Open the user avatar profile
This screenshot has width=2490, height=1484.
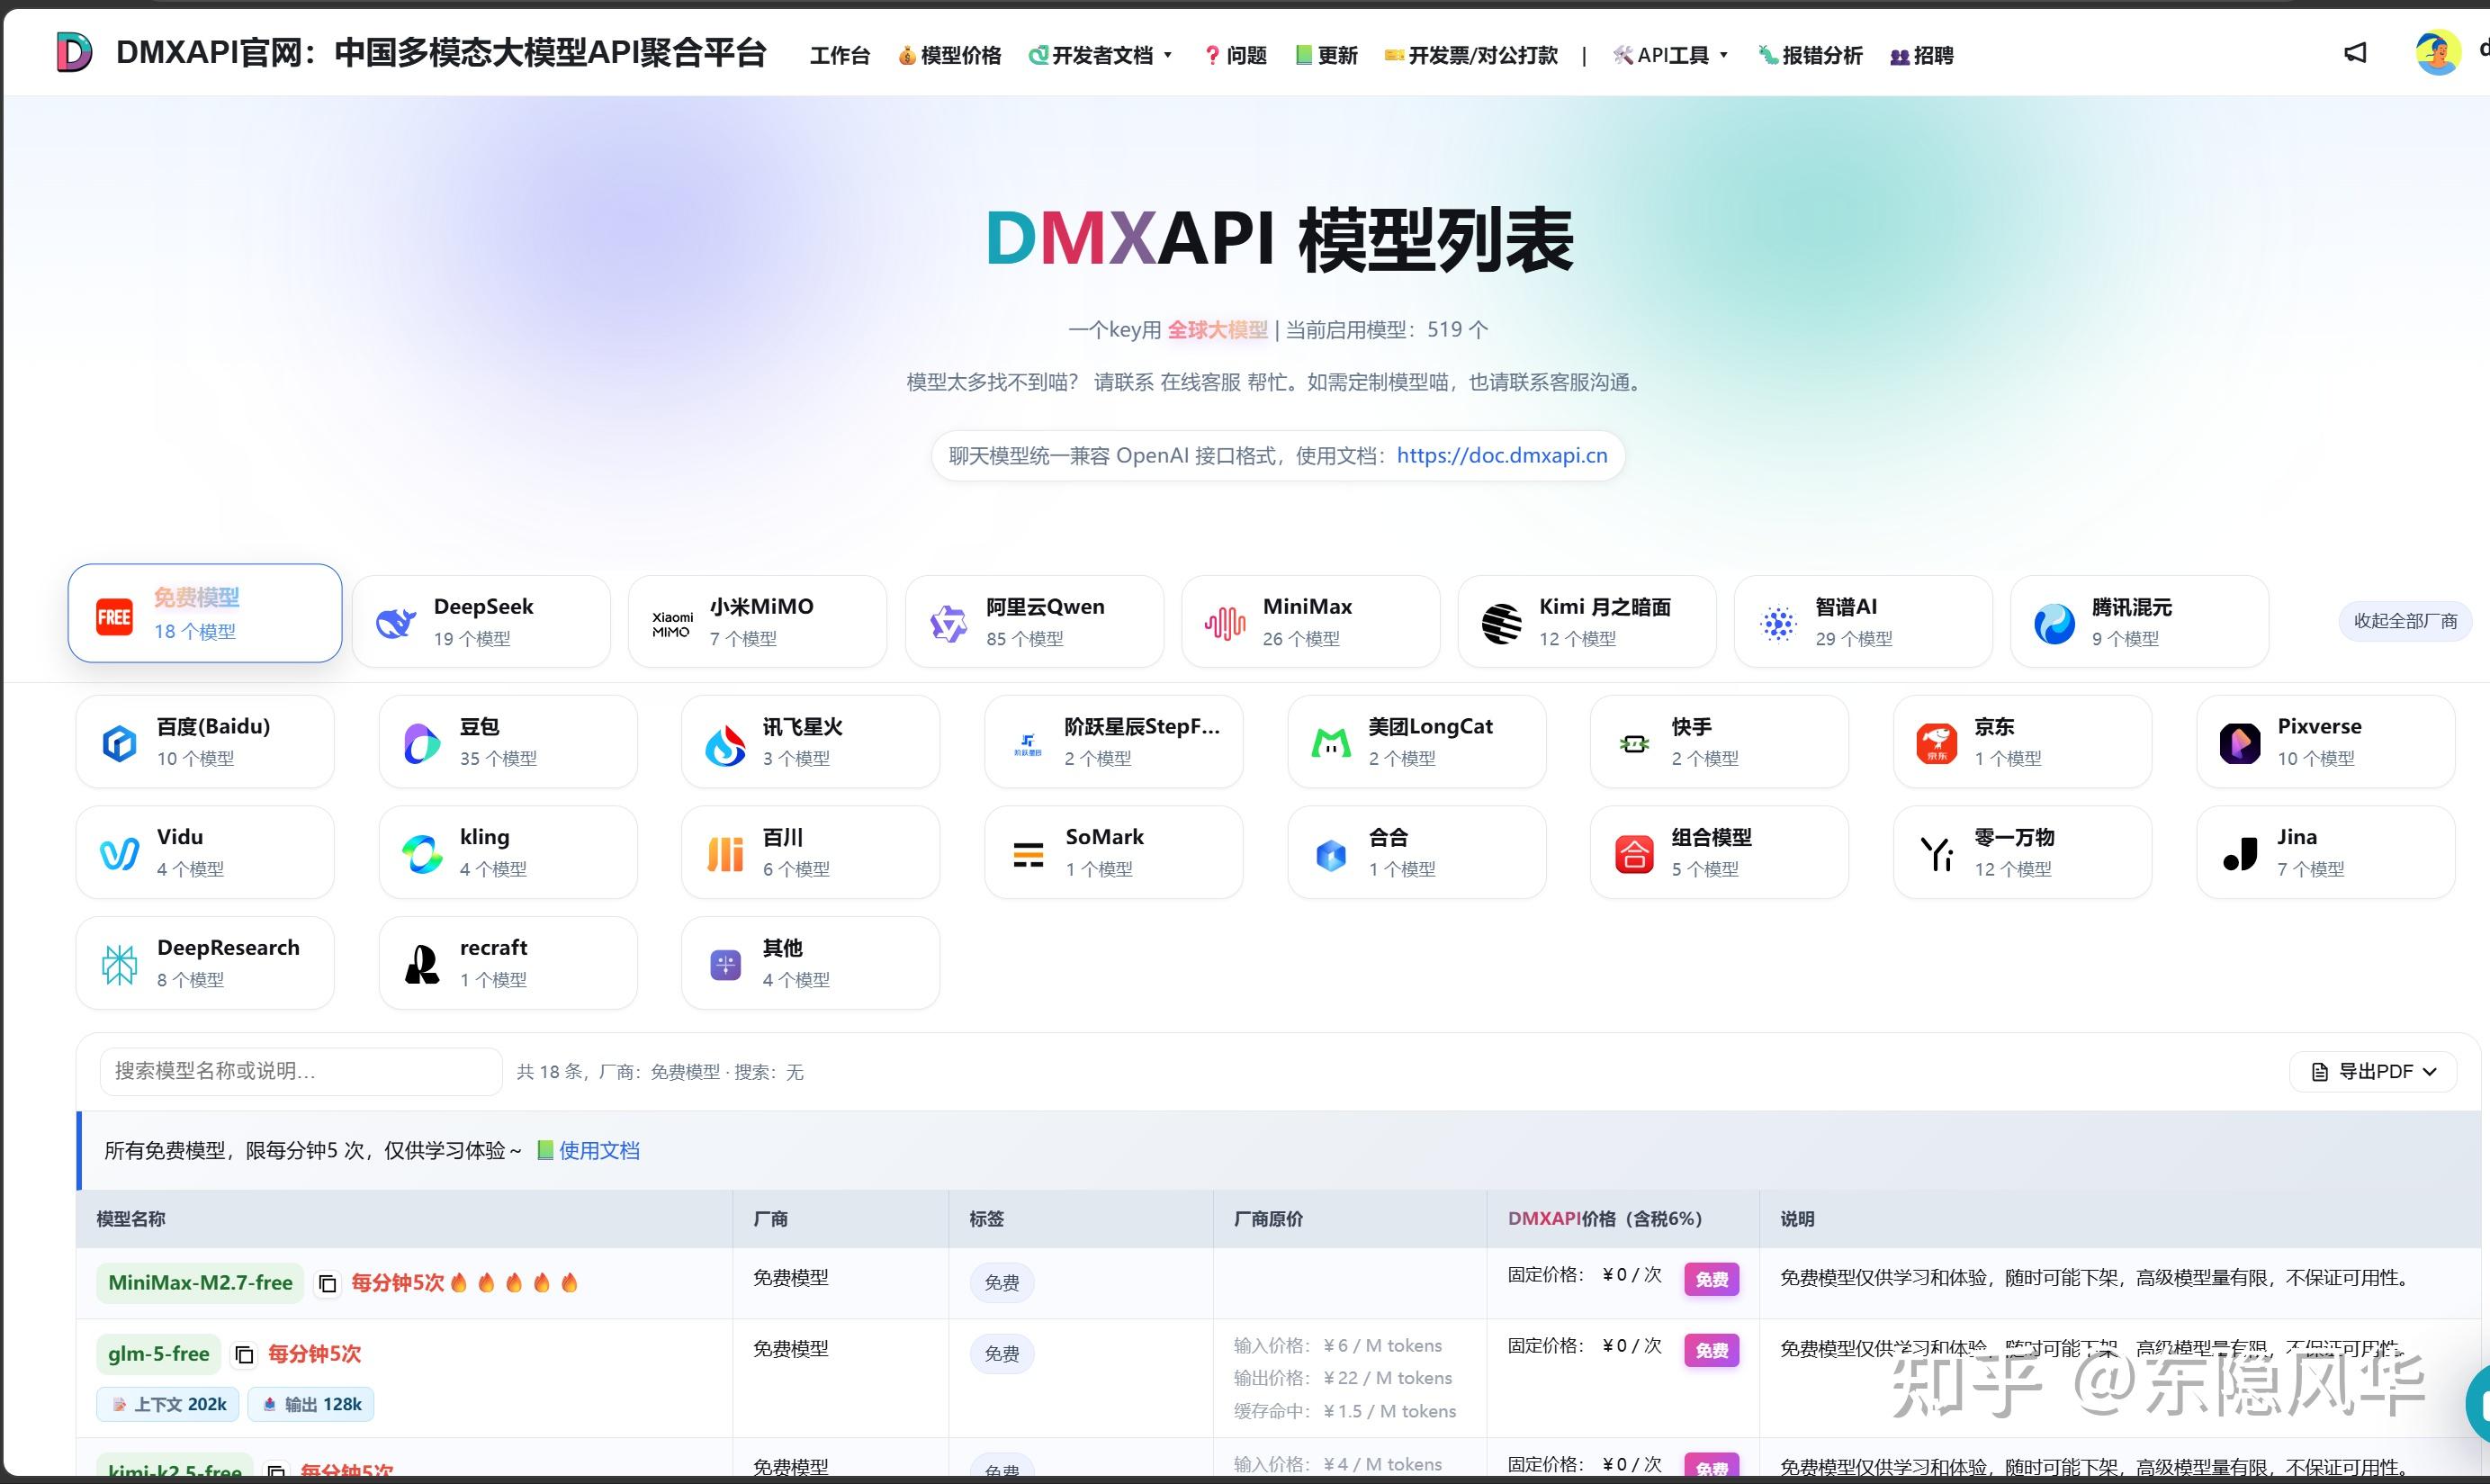click(x=2438, y=53)
